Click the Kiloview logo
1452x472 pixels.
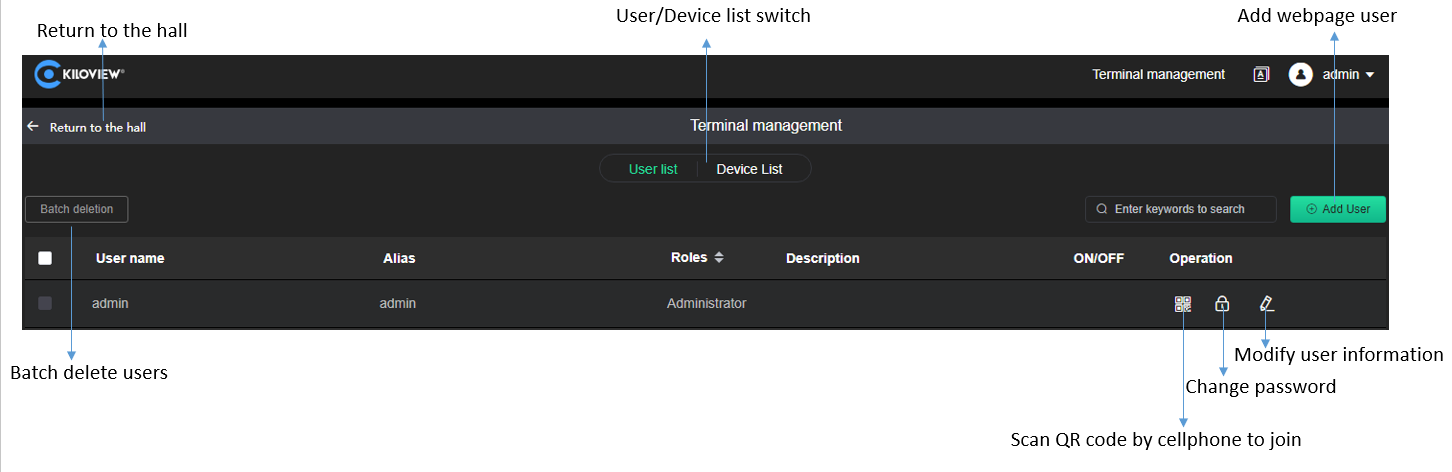click(79, 74)
